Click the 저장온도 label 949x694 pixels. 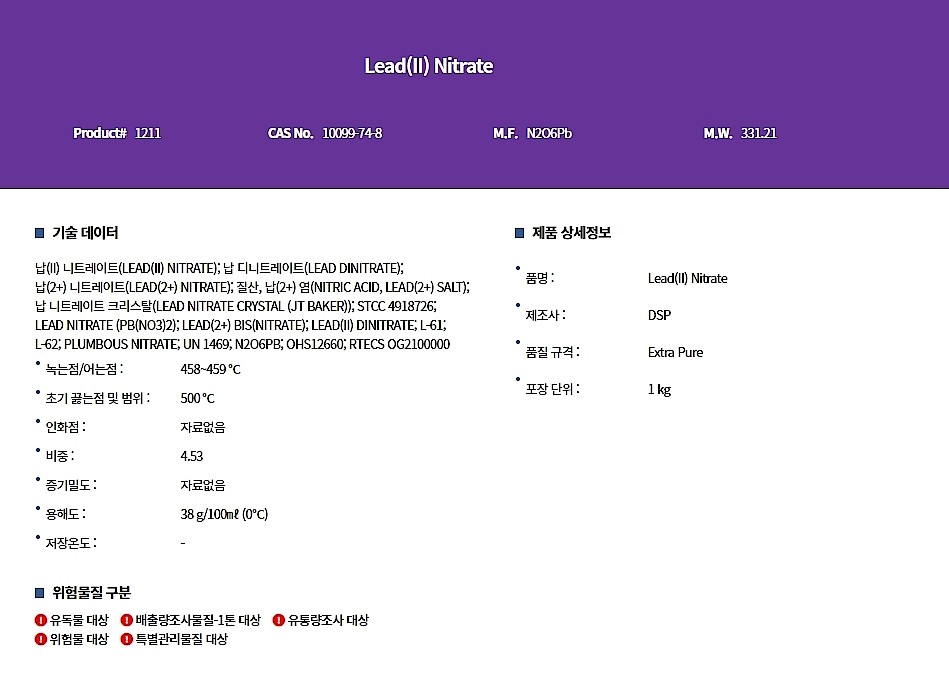pos(71,543)
